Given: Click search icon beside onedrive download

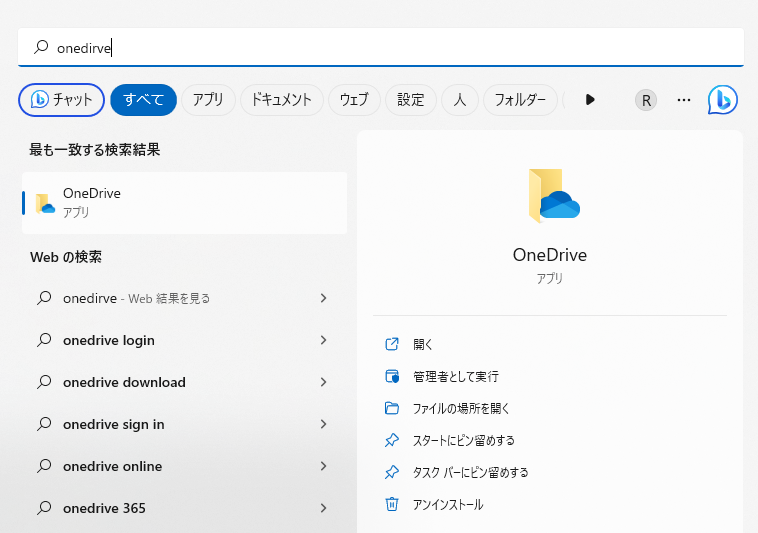Looking at the screenshot, I should pos(44,382).
